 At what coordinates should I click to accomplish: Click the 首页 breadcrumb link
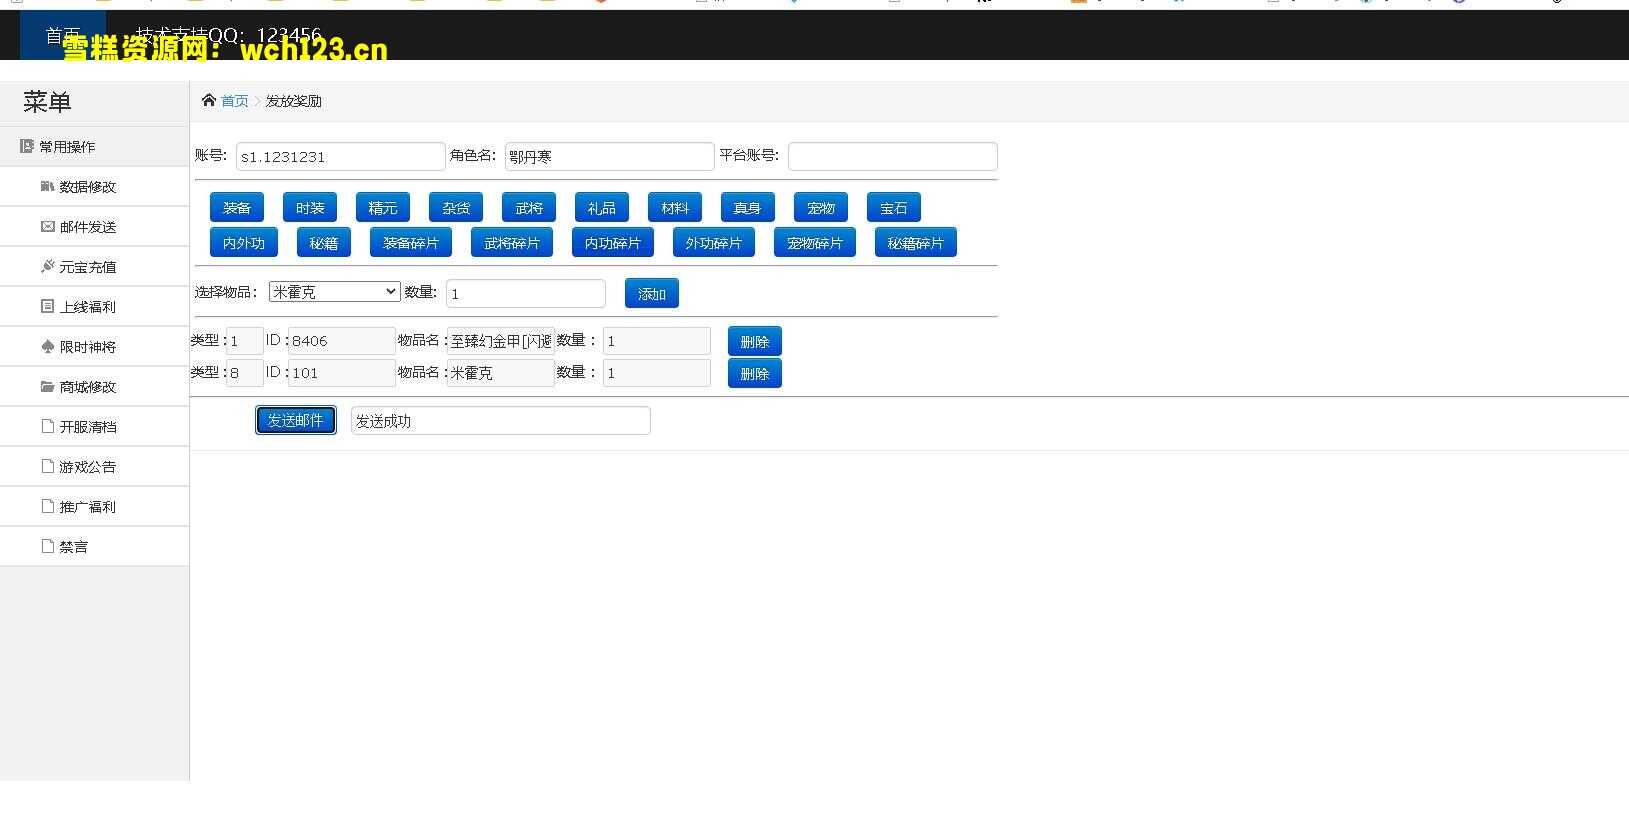tap(235, 101)
